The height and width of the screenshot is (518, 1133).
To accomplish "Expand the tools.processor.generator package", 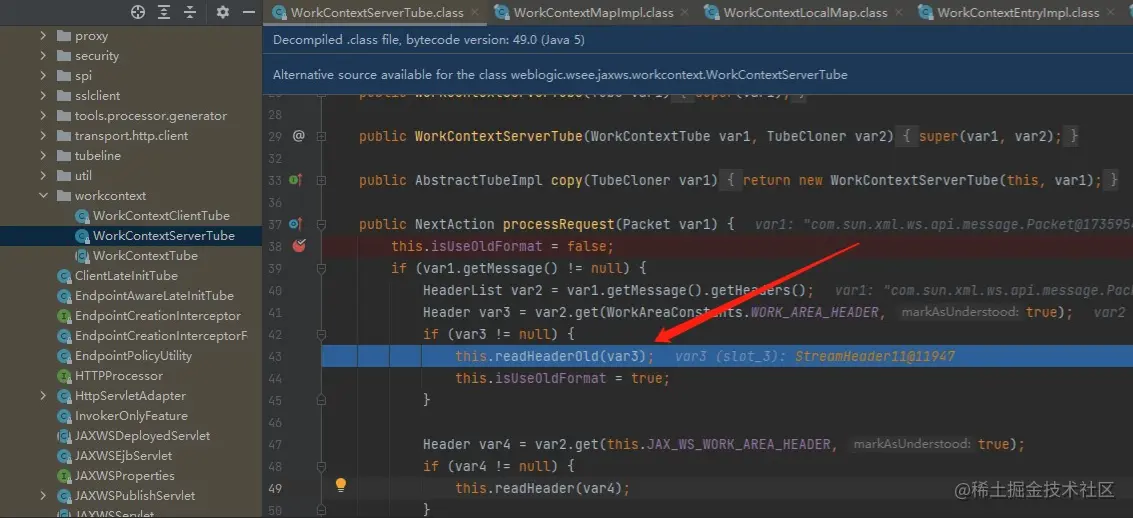I will 43,116.
